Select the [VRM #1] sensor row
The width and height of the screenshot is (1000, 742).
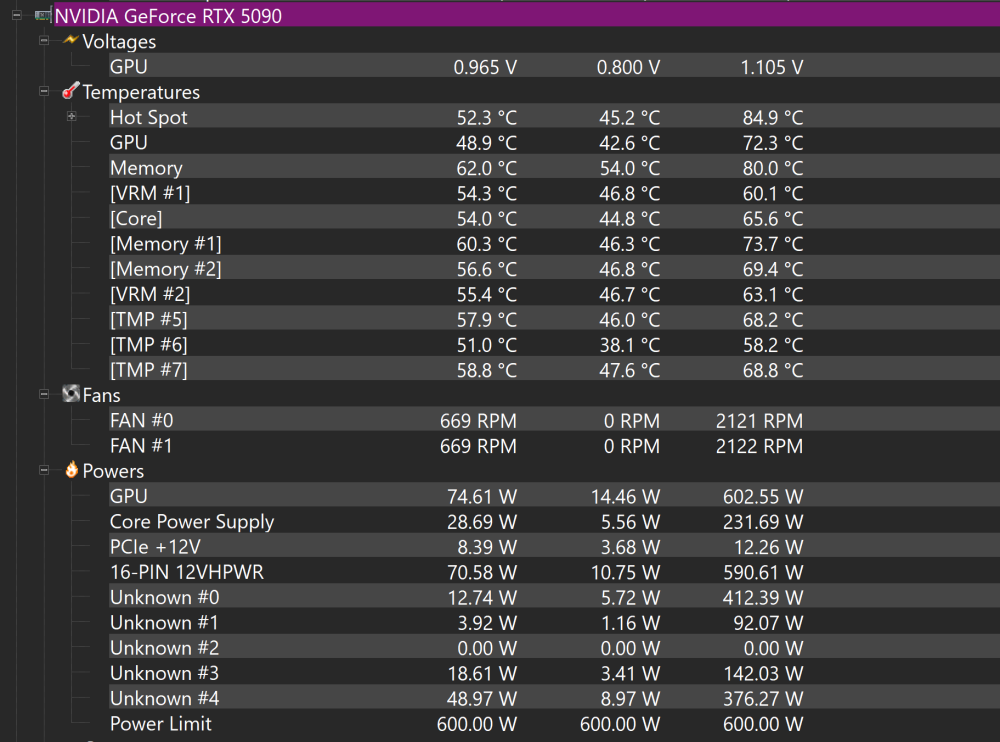coord(554,193)
